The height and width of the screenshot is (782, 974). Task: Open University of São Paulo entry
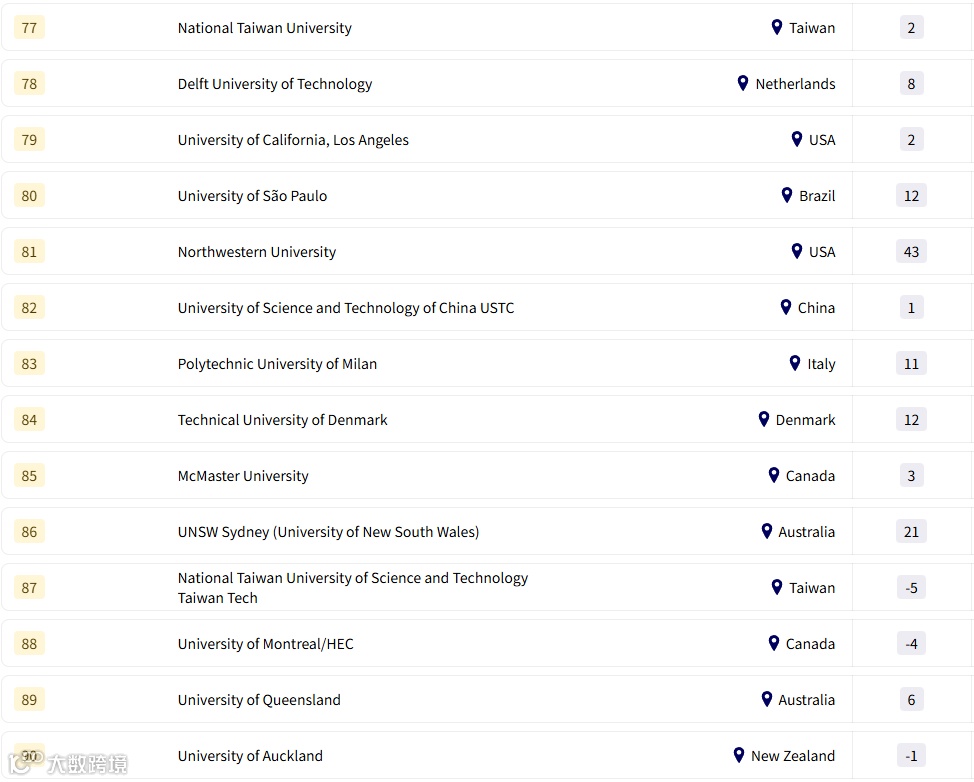252,196
